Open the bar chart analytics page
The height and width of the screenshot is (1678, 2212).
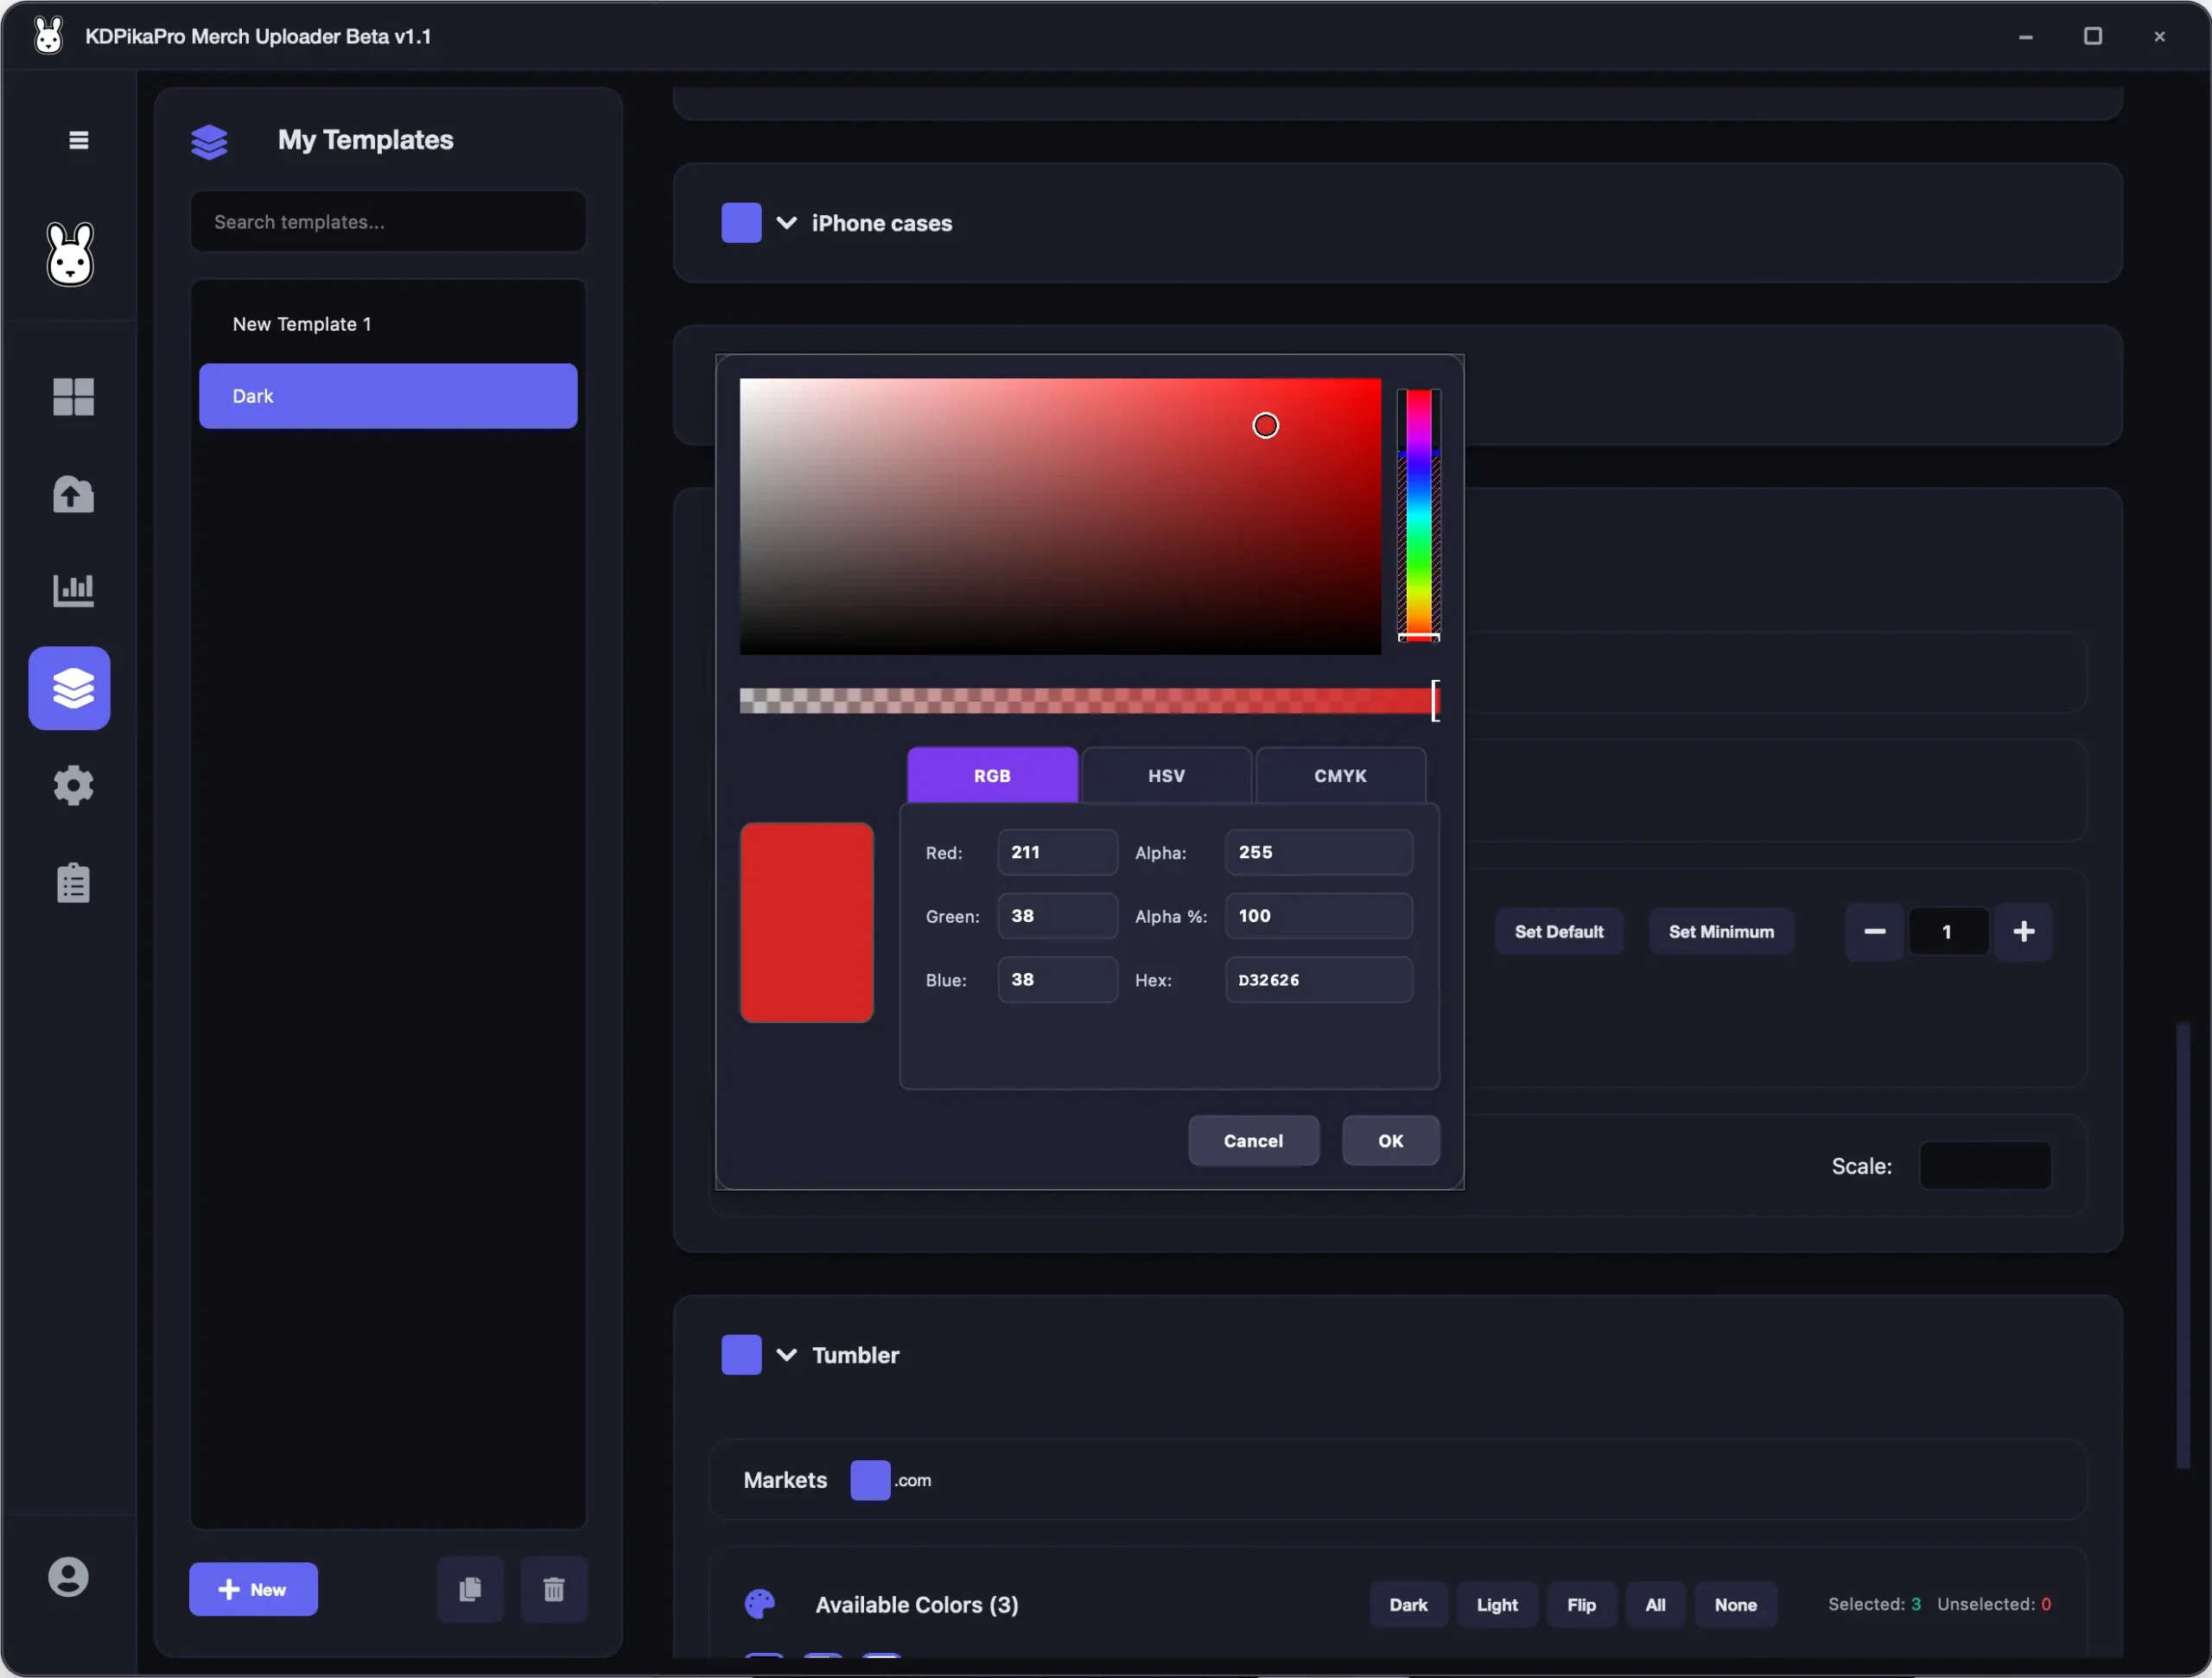click(73, 590)
